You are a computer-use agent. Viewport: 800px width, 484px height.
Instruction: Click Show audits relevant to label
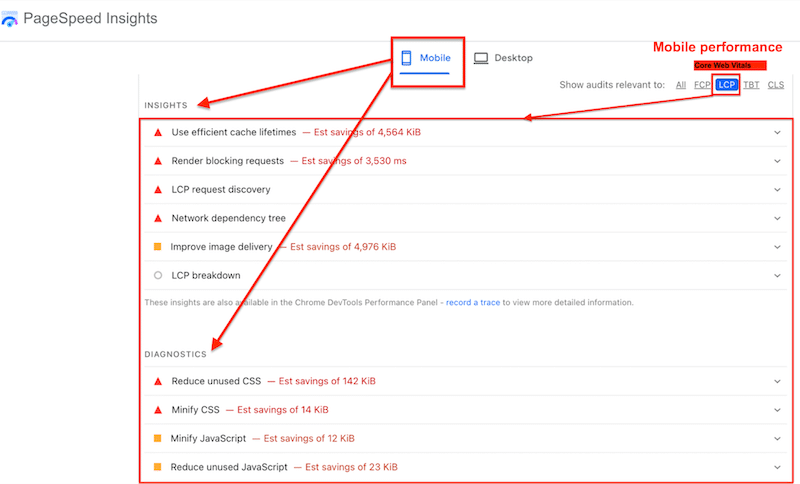point(612,85)
